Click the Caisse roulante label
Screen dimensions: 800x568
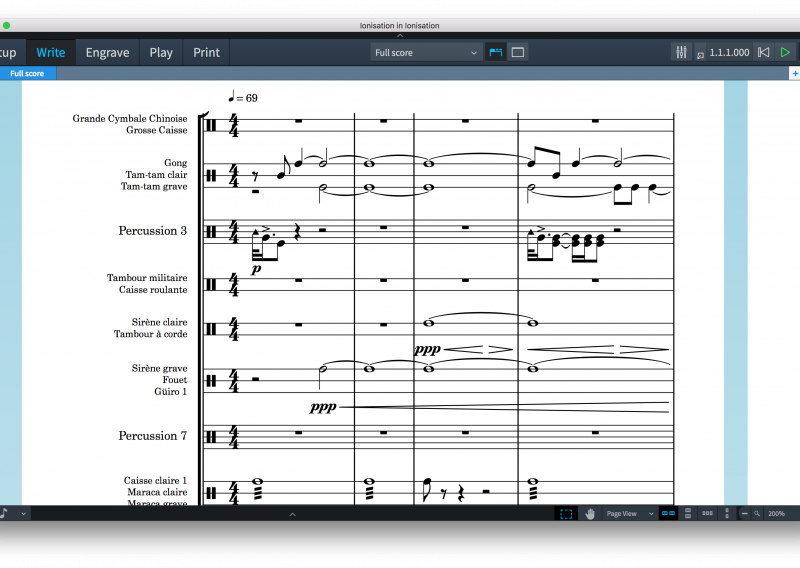pos(153,289)
